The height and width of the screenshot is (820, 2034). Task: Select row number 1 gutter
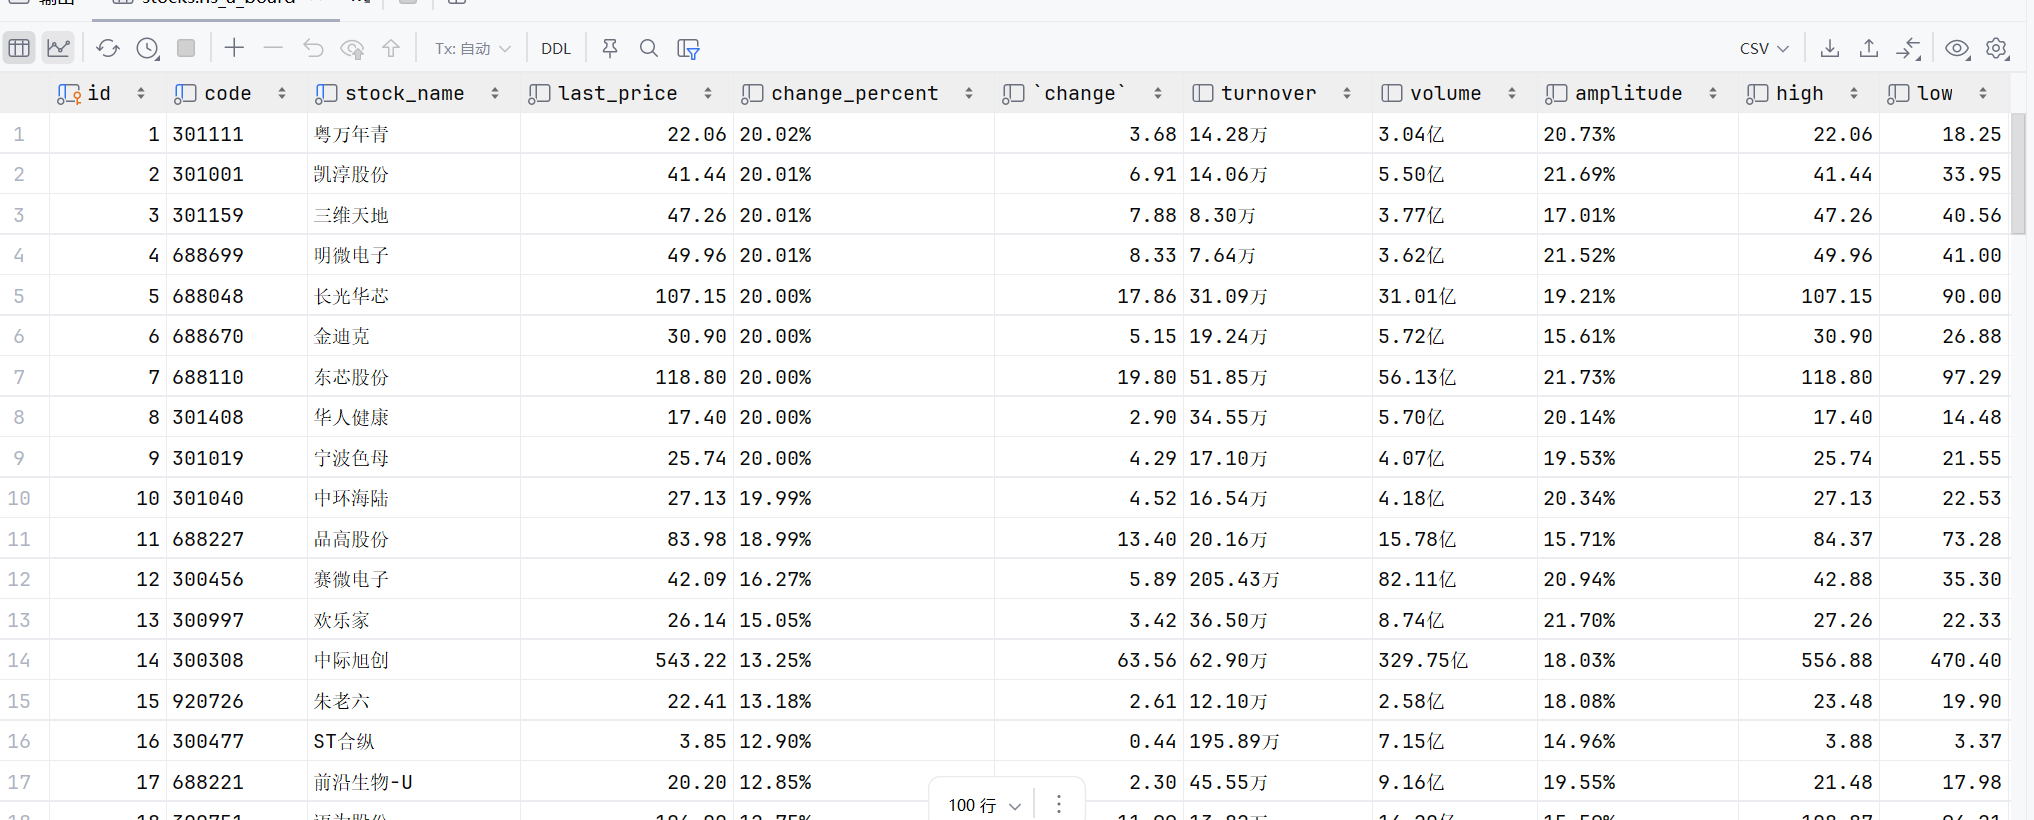click(x=19, y=134)
